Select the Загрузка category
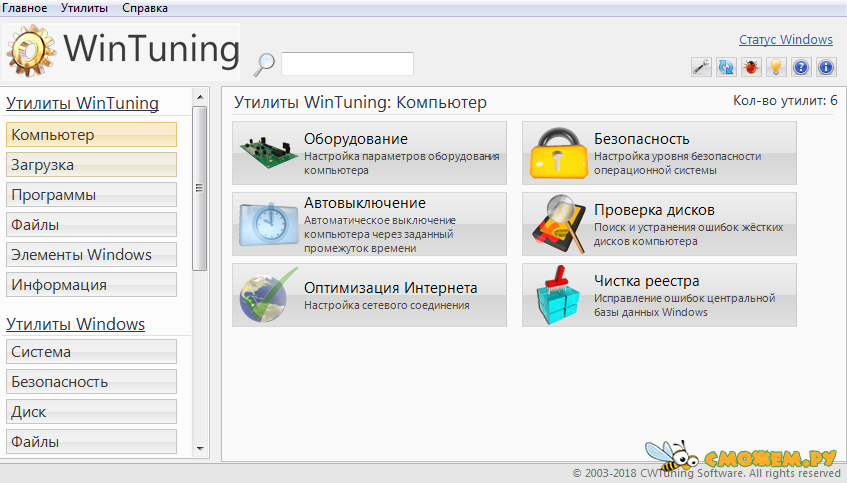Screen dimensions: 847x483 (x=91, y=164)
